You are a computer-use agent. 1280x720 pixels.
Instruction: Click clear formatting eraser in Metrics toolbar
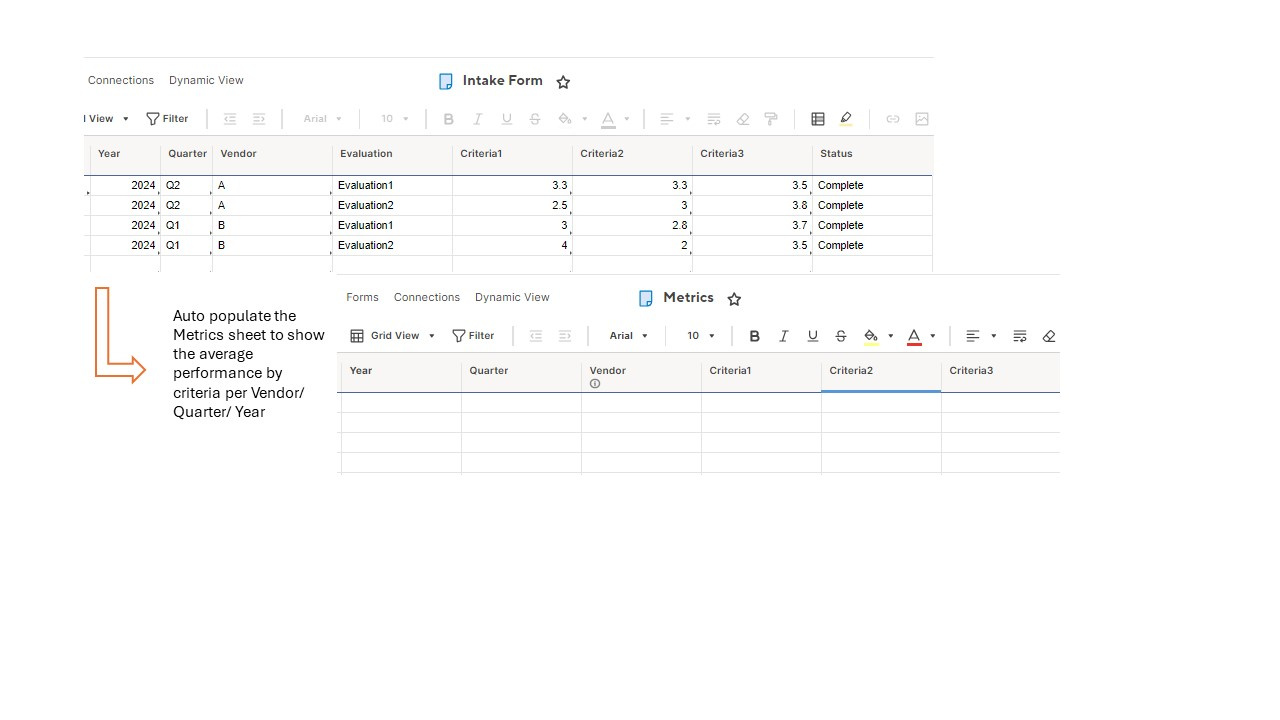tap(1049, 336)
